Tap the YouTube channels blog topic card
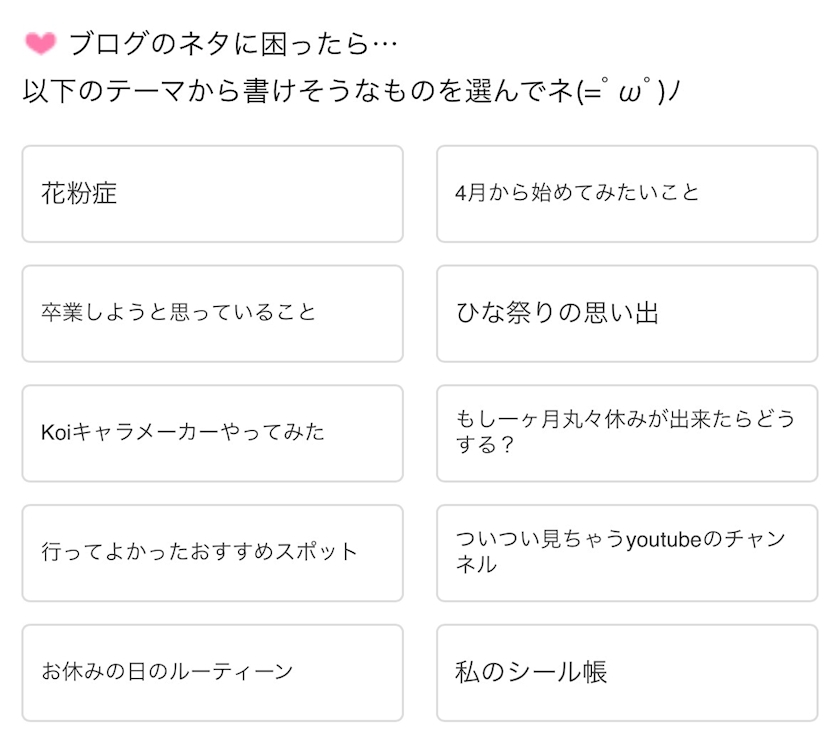This screenshot has width=840, height=752. coord(627,553)
